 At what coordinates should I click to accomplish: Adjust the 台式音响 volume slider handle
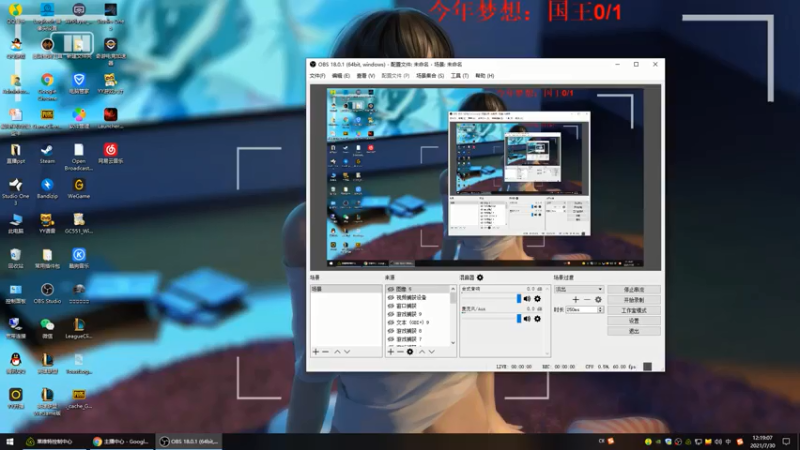[x=519, y=299]
